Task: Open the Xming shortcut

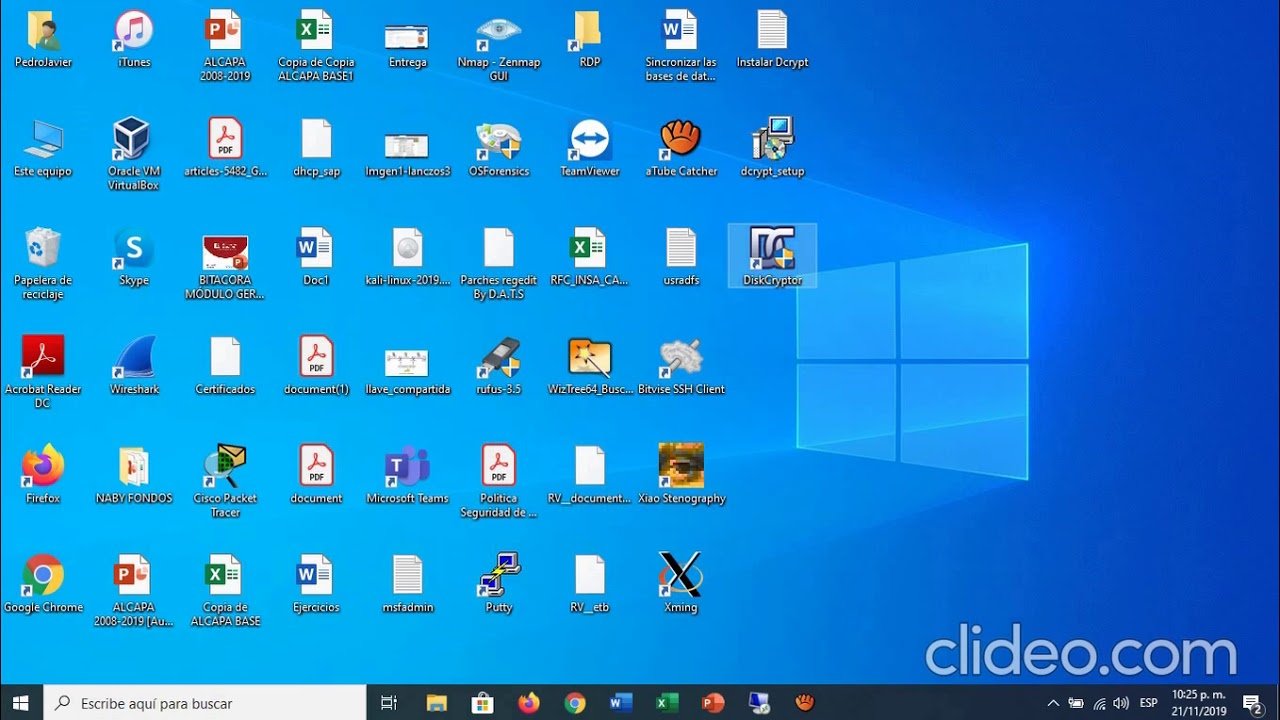Action: [x=681, y=584]
